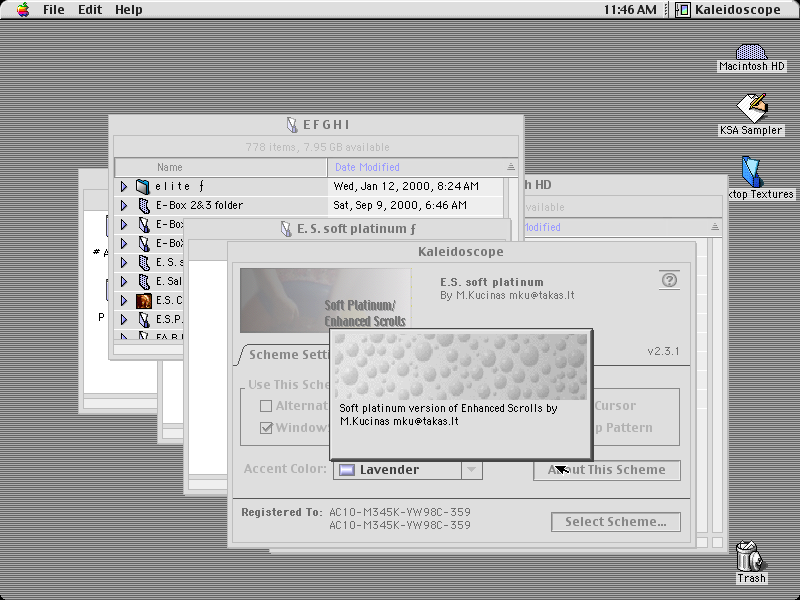
Task: Click the Soft platinum description text
Action: tap(448, 415)
